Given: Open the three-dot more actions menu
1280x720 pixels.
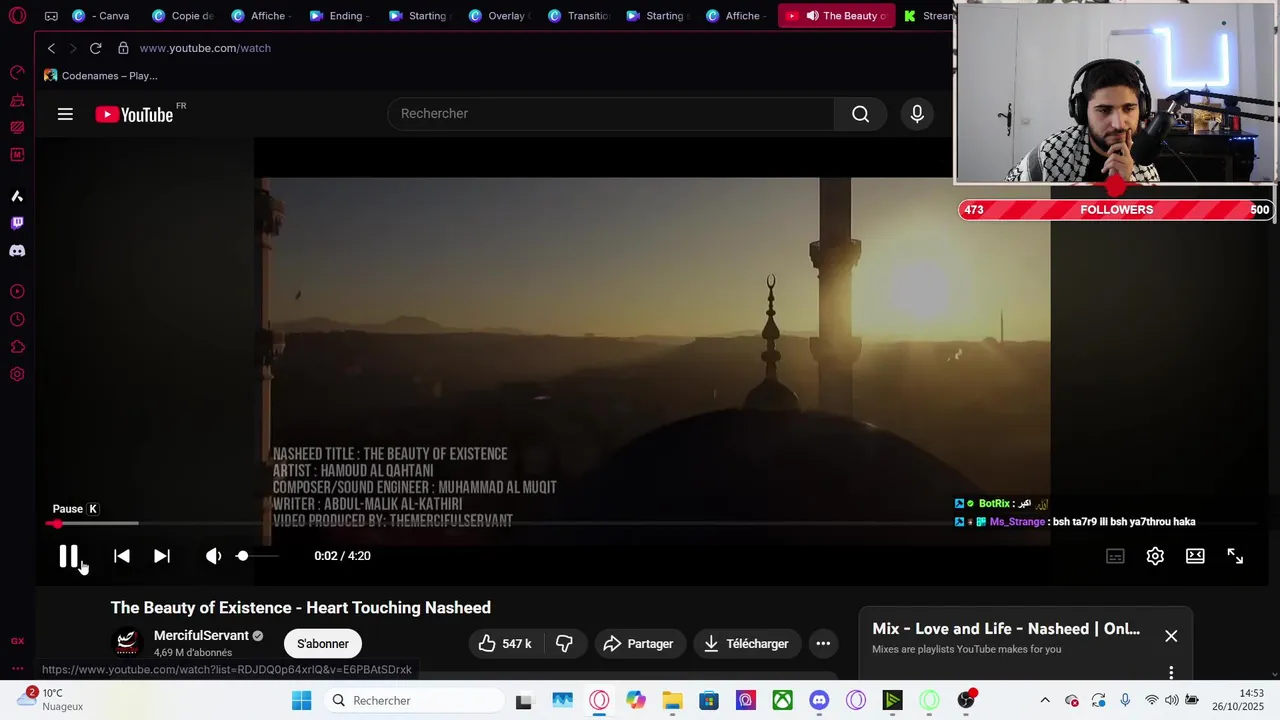Looking at the screenshot, I should pyautogui.click(x=823, y=644).
